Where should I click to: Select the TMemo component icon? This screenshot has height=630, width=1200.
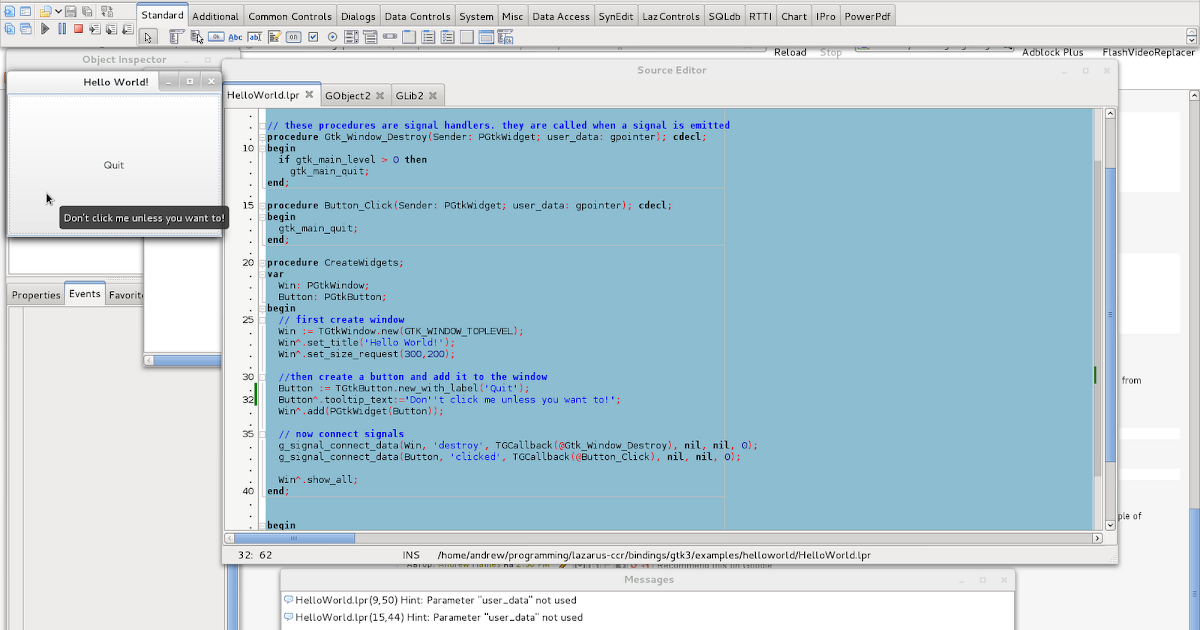(x=275, y=37)
